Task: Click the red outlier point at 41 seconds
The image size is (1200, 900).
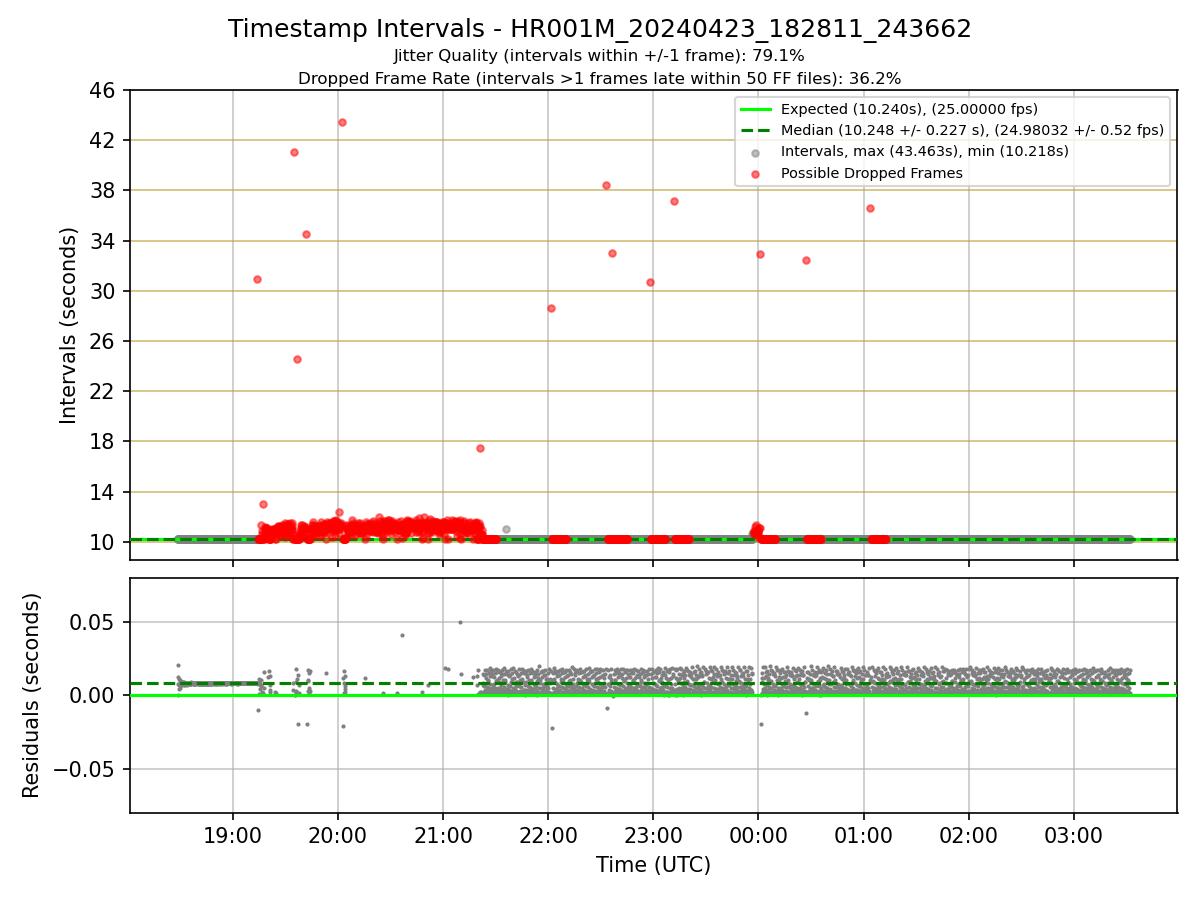Action: (x=294, y=152)
